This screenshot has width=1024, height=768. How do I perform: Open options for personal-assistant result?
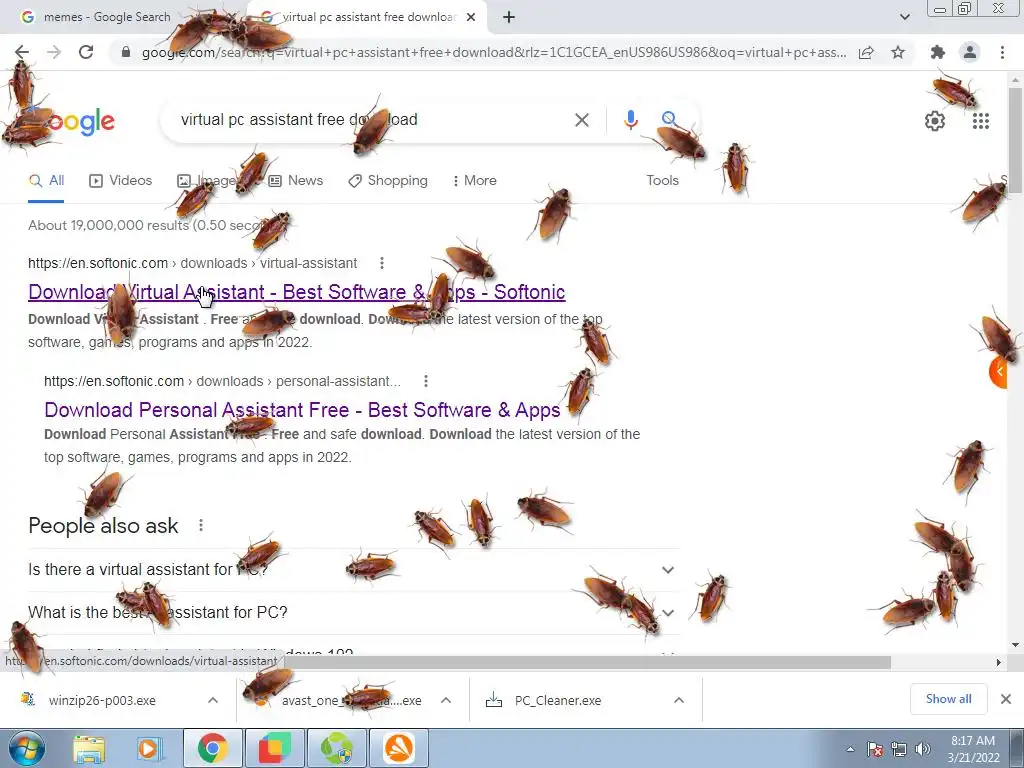click(x=426, y=381)
